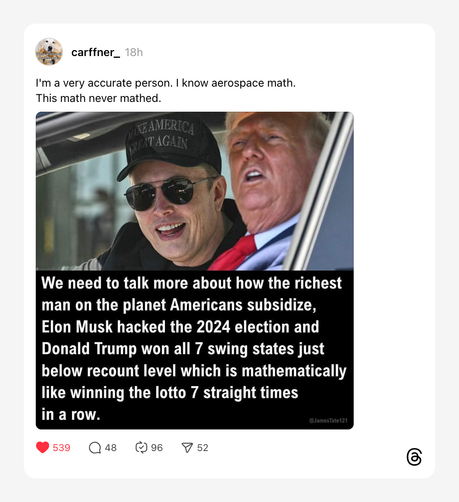459x502 pixels.
Task: Open Threads via the logo icon
Action: coord(414,457)
